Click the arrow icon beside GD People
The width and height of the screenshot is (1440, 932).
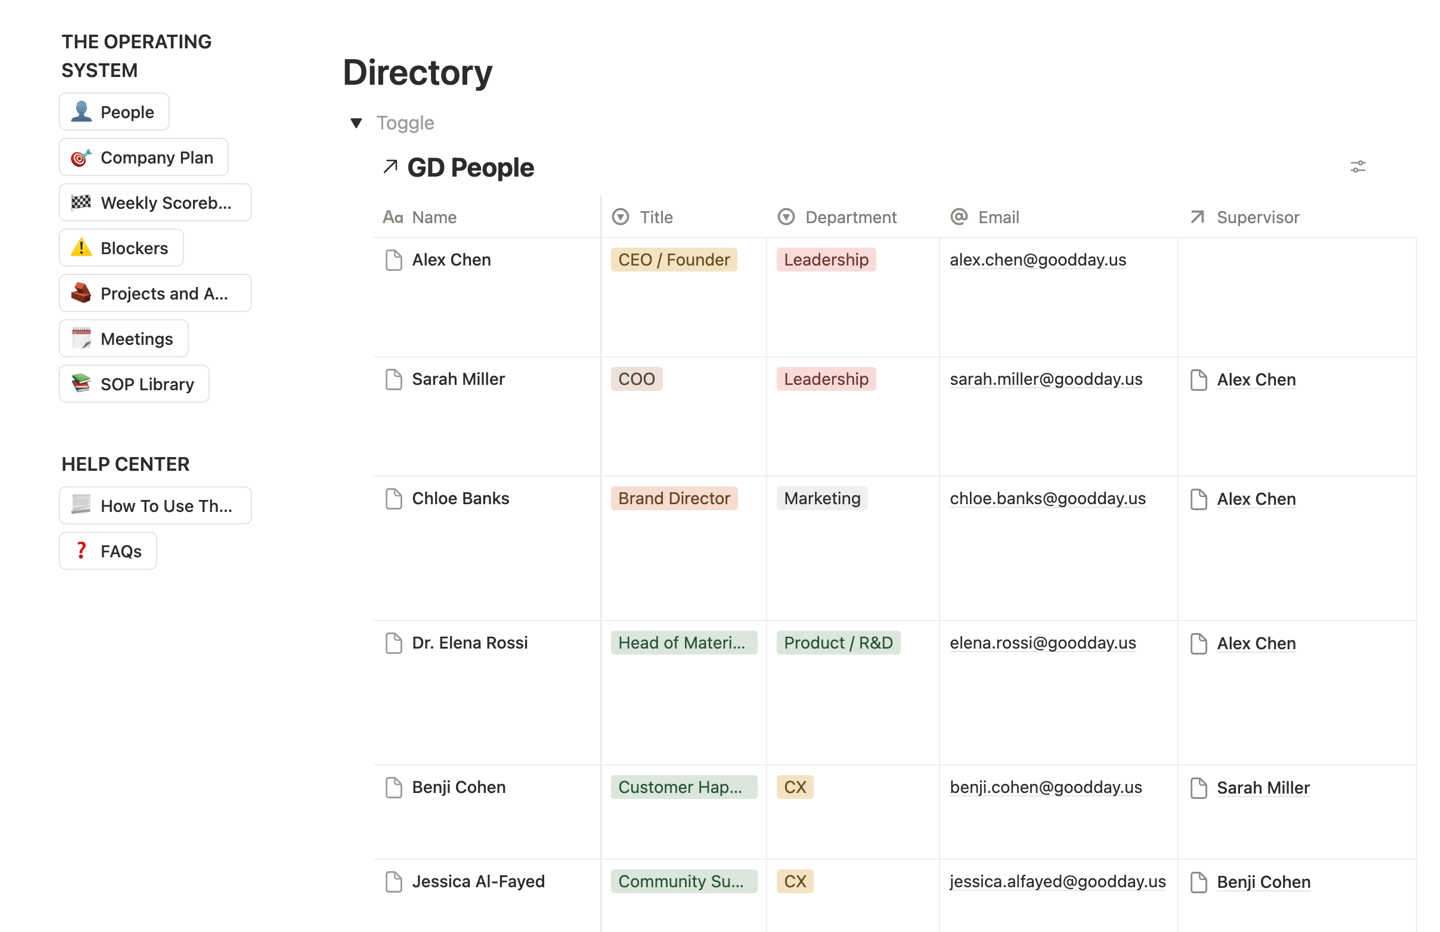390,167
